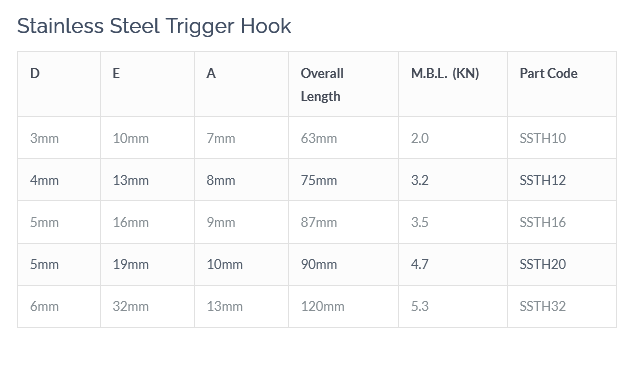Image resolution: width=627 pixels, height=373 pixels.
Task: Select the Part Code column header
Action: point(562,84)
